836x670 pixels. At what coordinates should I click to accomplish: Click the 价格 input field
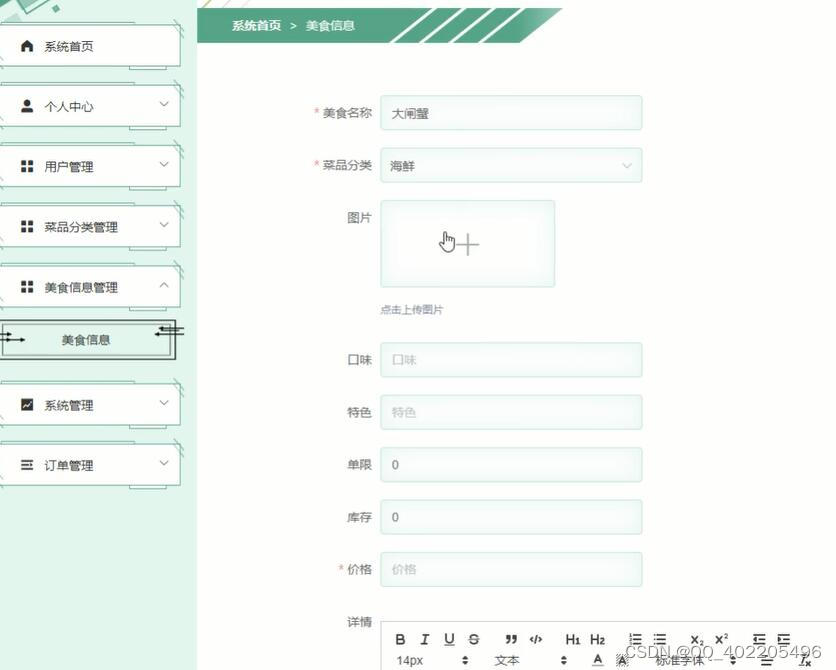coord(511,569)
